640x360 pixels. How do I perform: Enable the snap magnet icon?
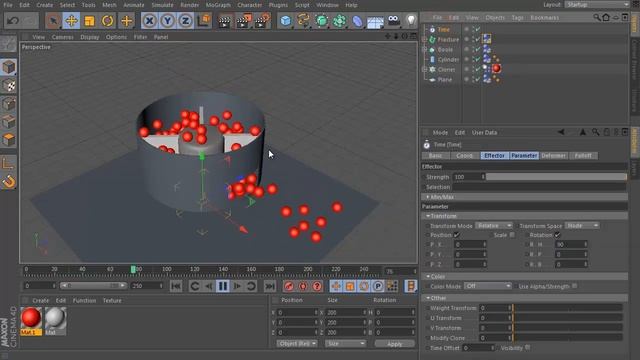click(9, 181)
